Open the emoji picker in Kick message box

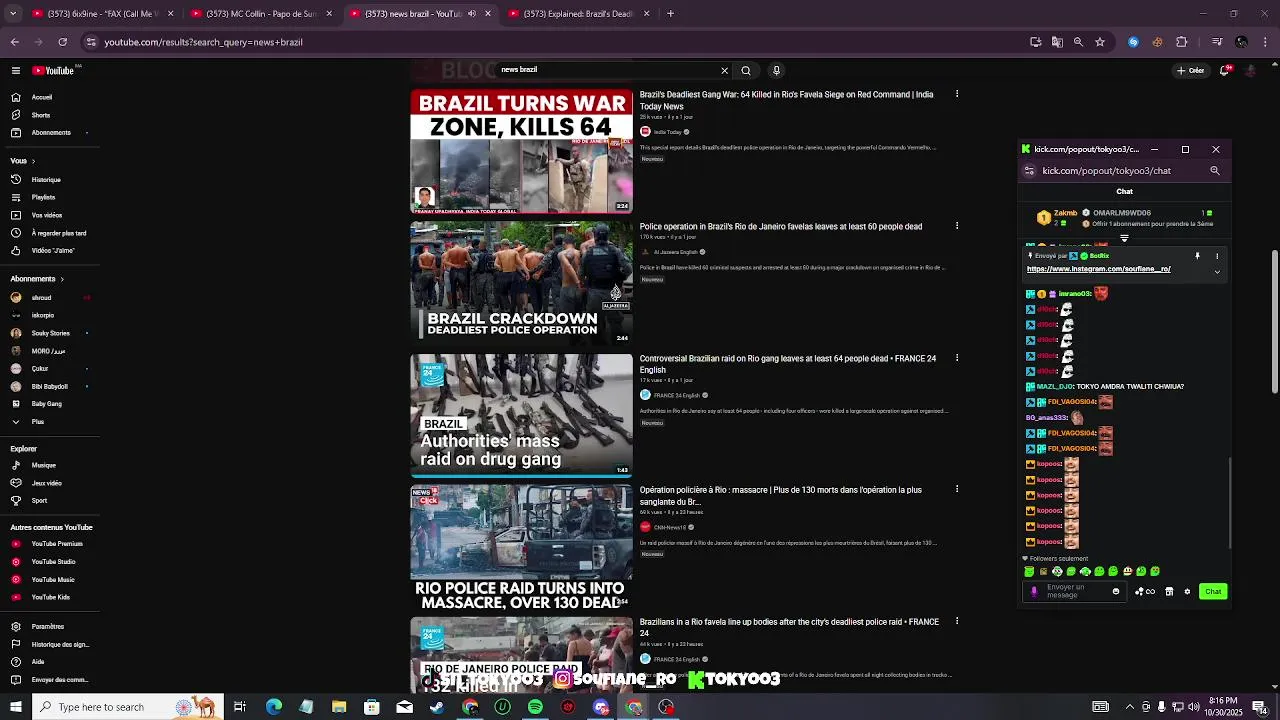tap(1116, 592)
